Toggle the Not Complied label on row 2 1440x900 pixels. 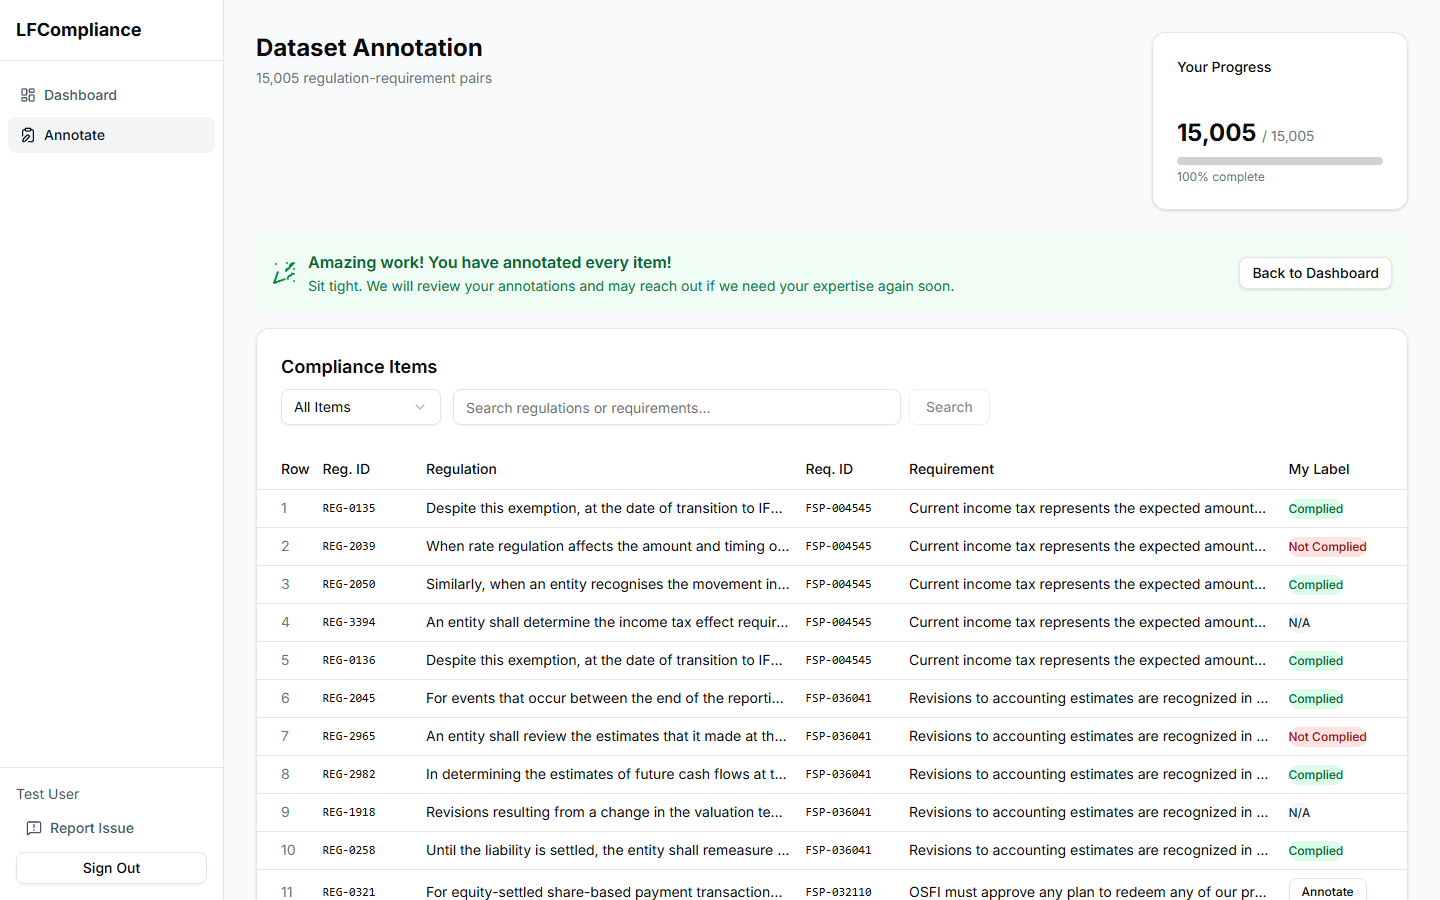pos(1327,546)
